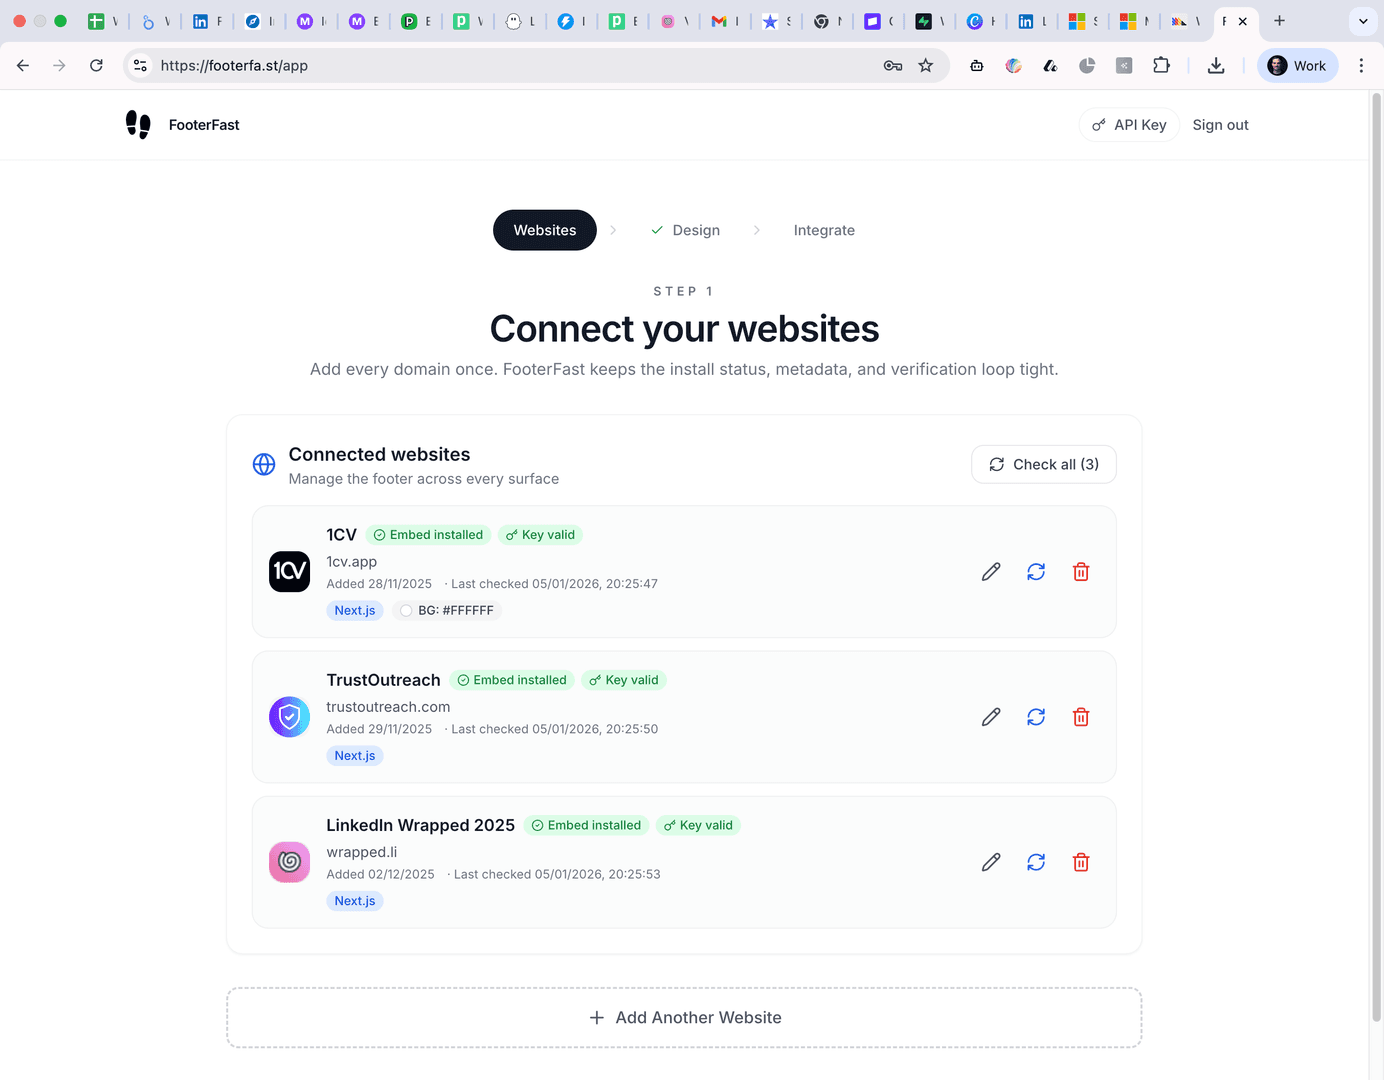Click the Sign out link
This screenshot has height=1080, width=1384.
pyautogui.click(x=1220, y=125)
